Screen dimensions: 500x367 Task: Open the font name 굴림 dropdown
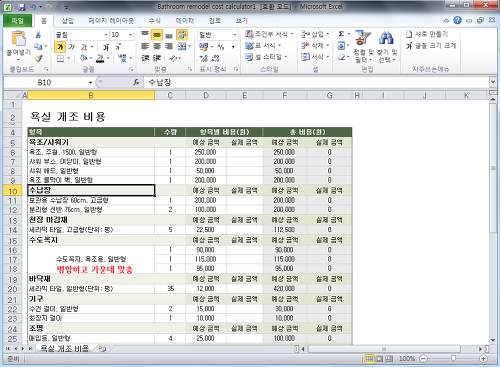click(x=106, y=35)
